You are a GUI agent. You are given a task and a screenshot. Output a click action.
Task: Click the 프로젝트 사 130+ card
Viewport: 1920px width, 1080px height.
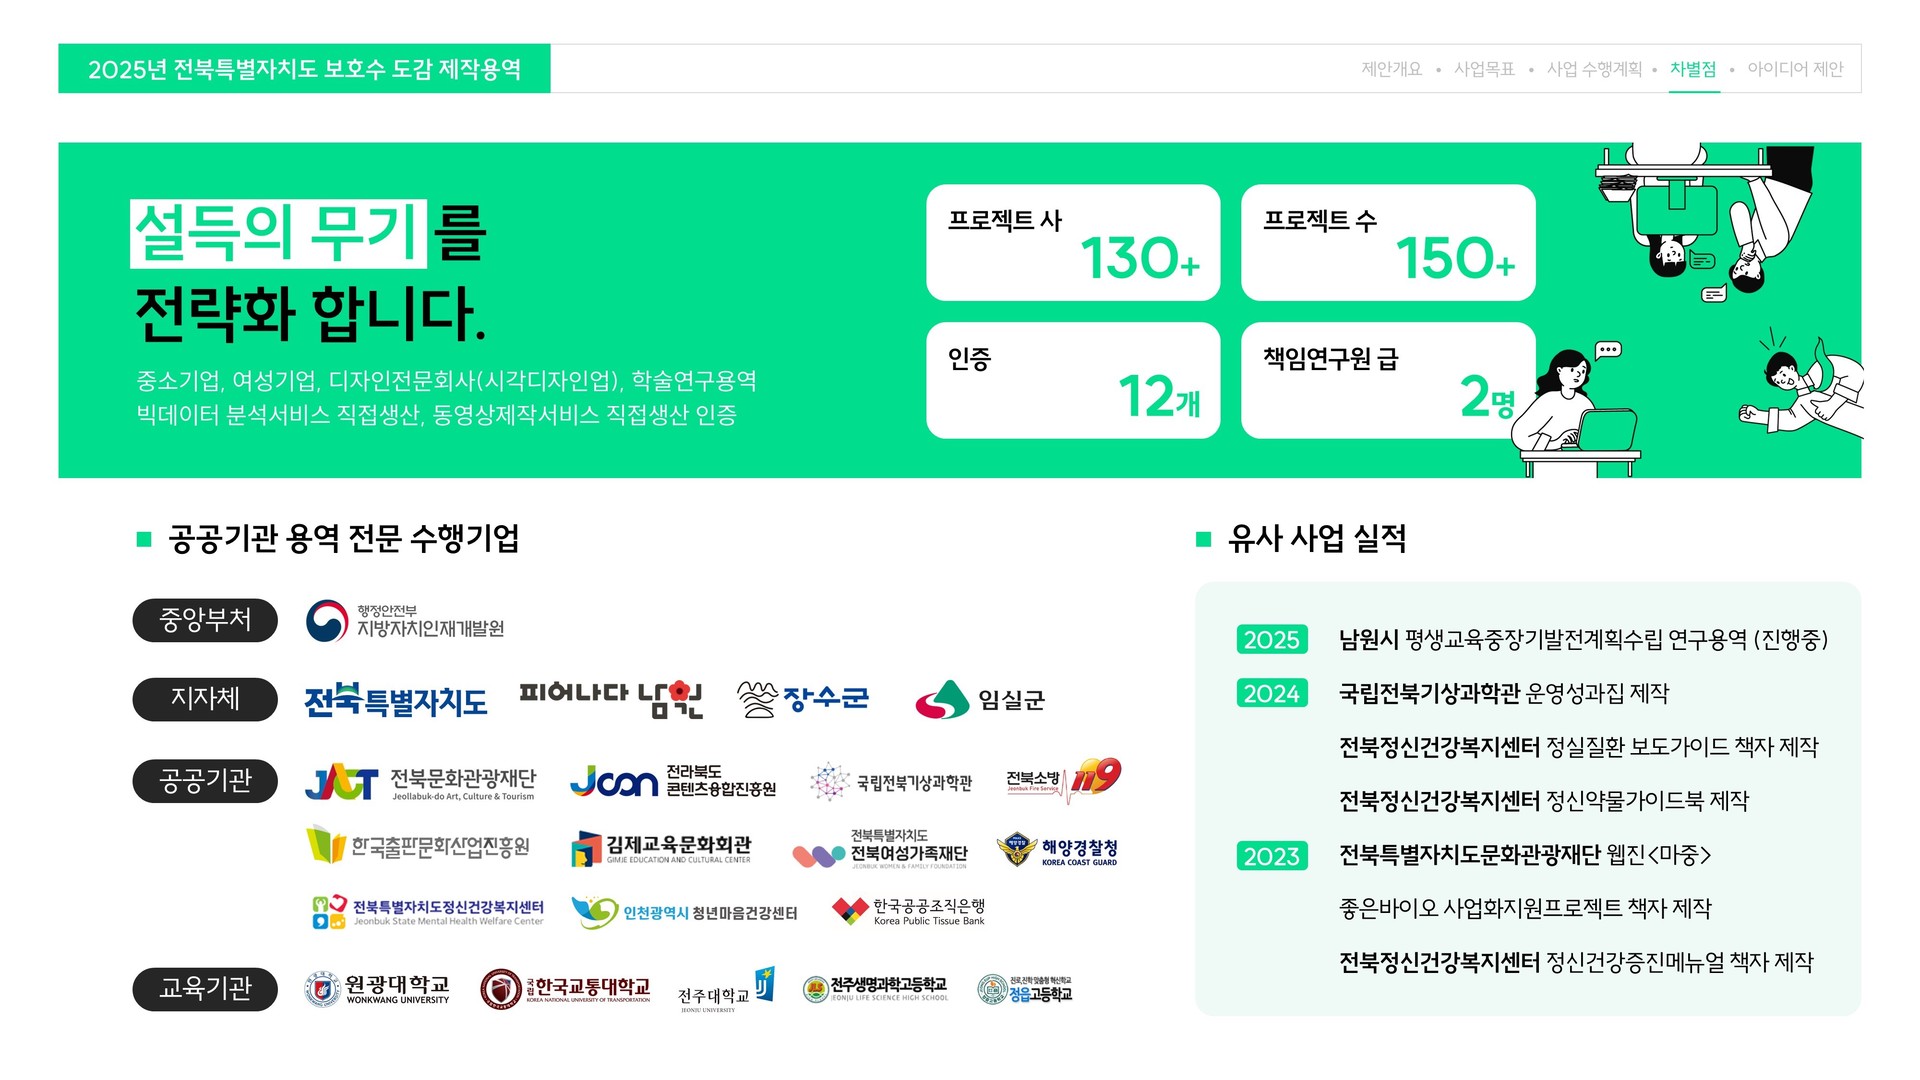pyautogui.click(x=1073, y=243)
